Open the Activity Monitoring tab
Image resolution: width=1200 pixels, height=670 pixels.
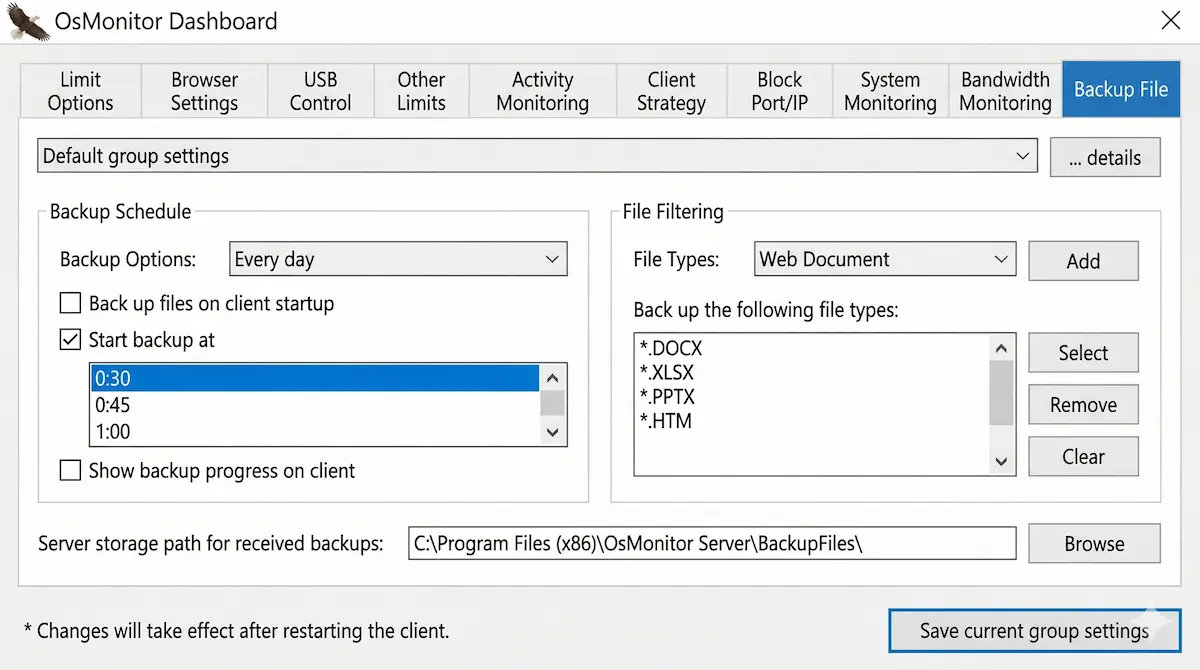pos(542,90)
